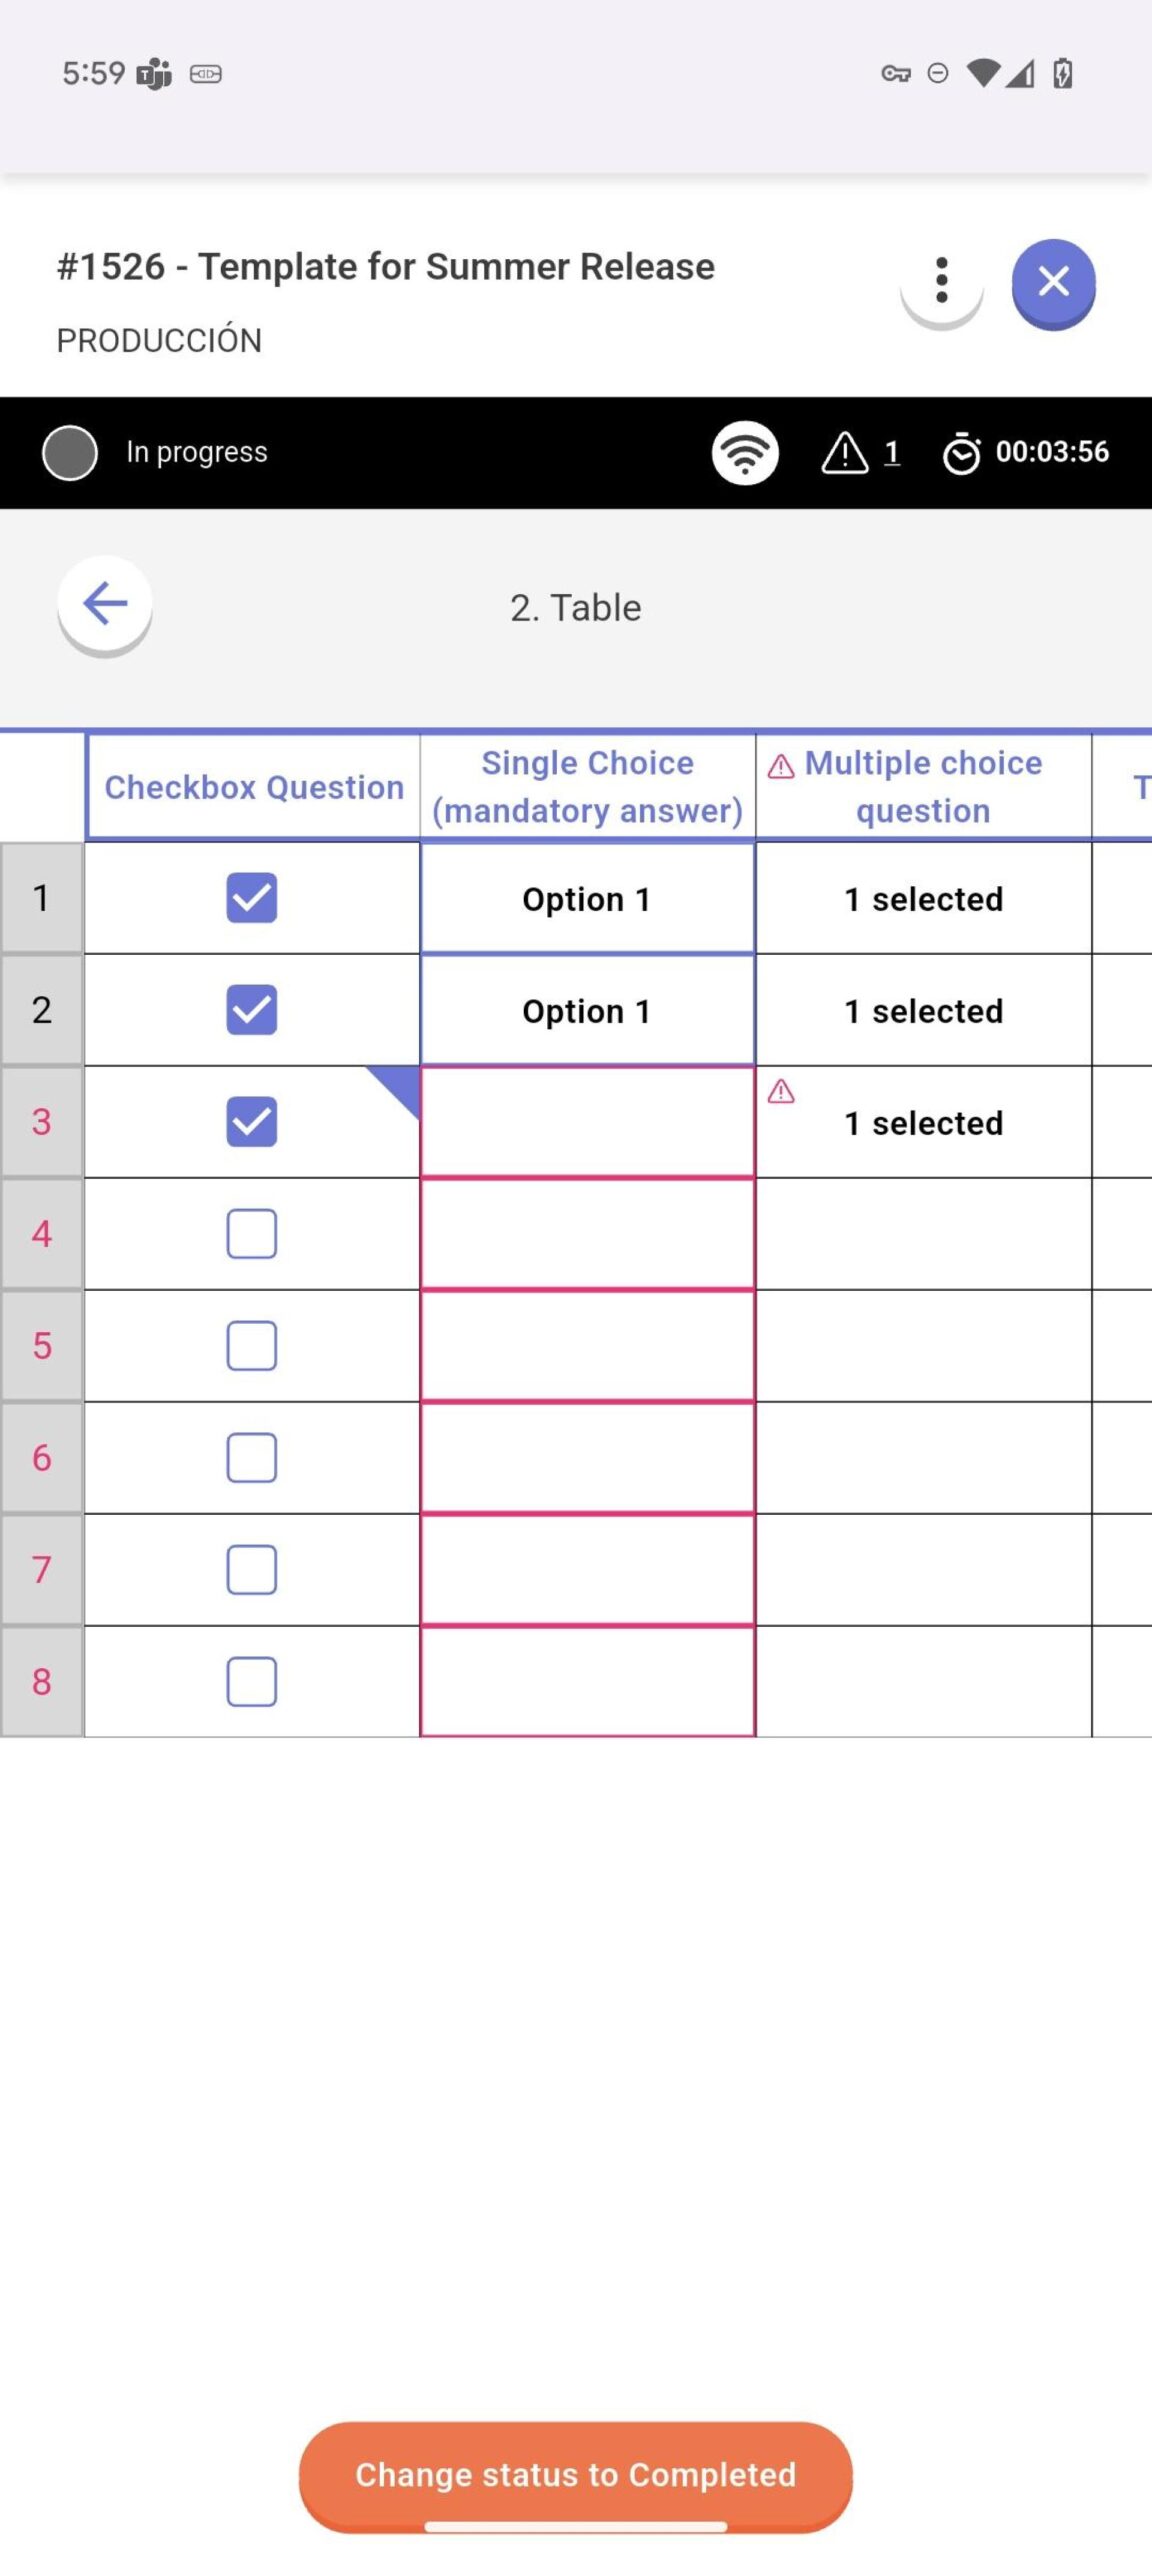Tap the Wi-Fi connectivity status icon
The height and width of the screenshot is (2560, 1152).
(745, 453)
